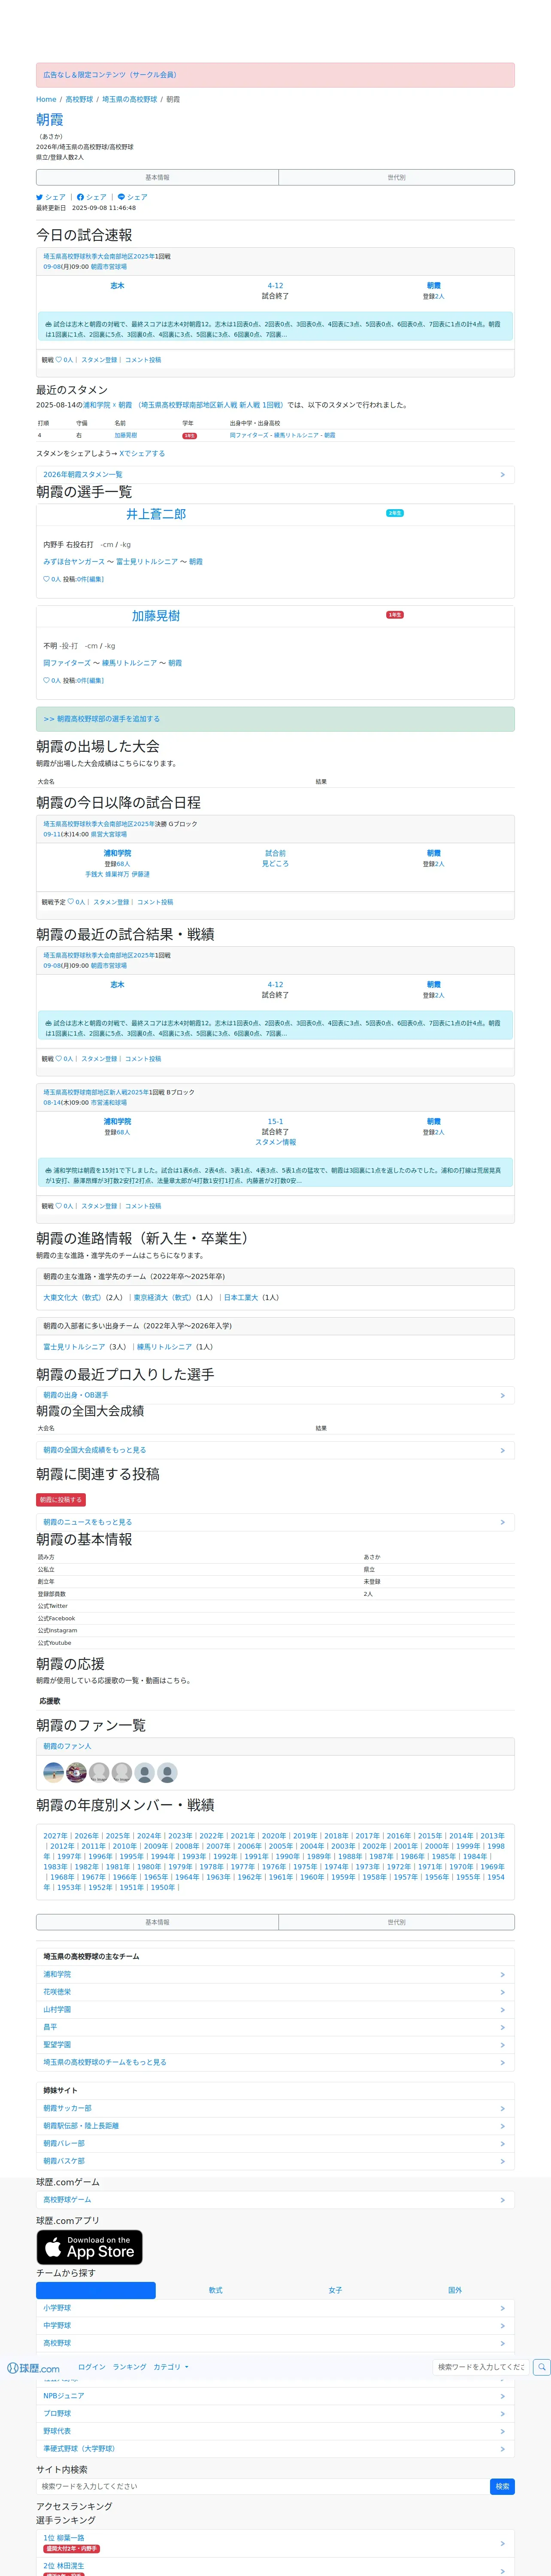Click the chevron on 浦和学院 team row
The image size is (551, 2576).
(x=502, y=1975)
